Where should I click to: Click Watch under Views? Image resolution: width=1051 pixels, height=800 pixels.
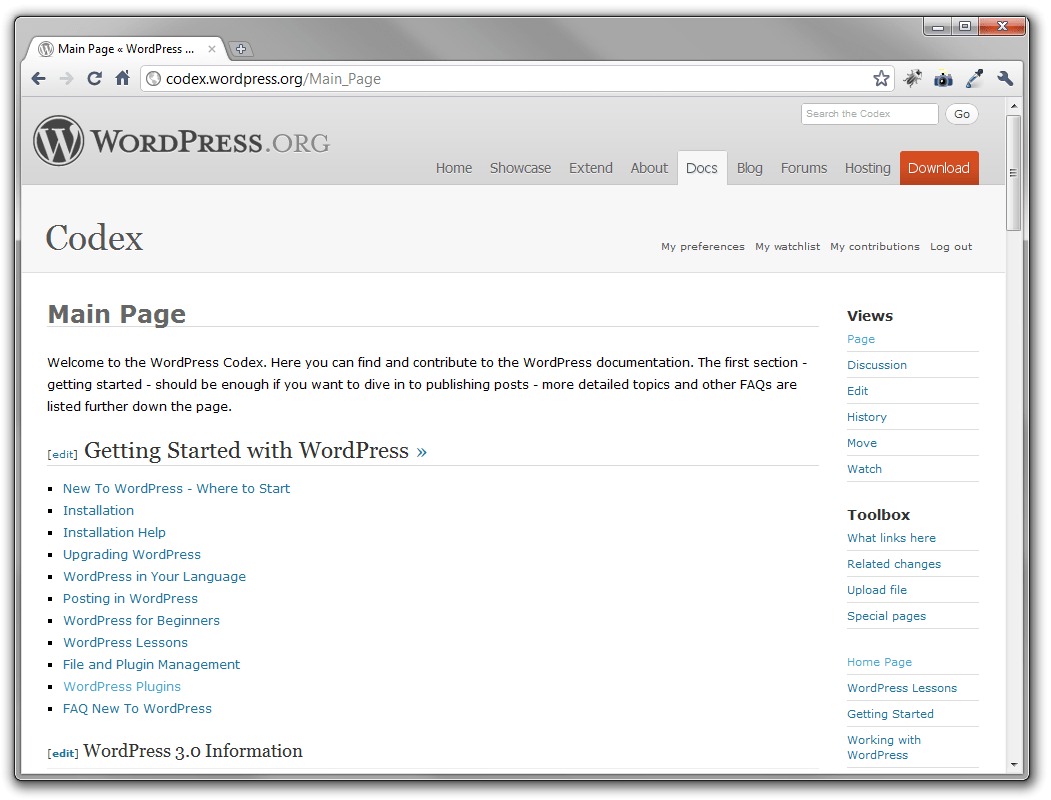point(865,470)
